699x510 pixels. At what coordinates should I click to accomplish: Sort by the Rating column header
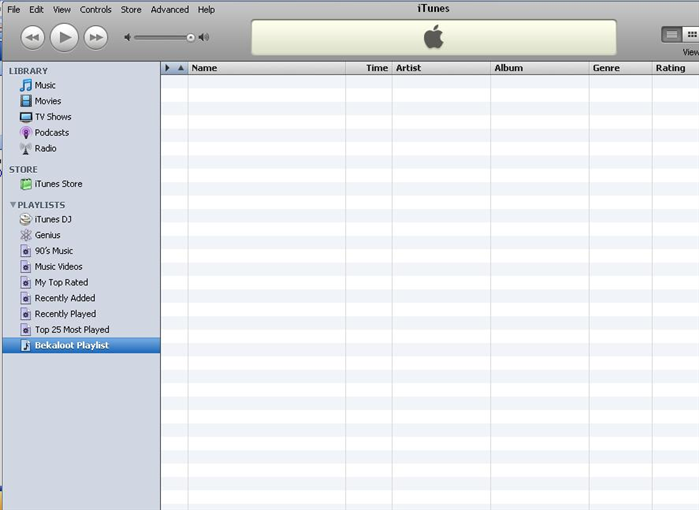676,68
